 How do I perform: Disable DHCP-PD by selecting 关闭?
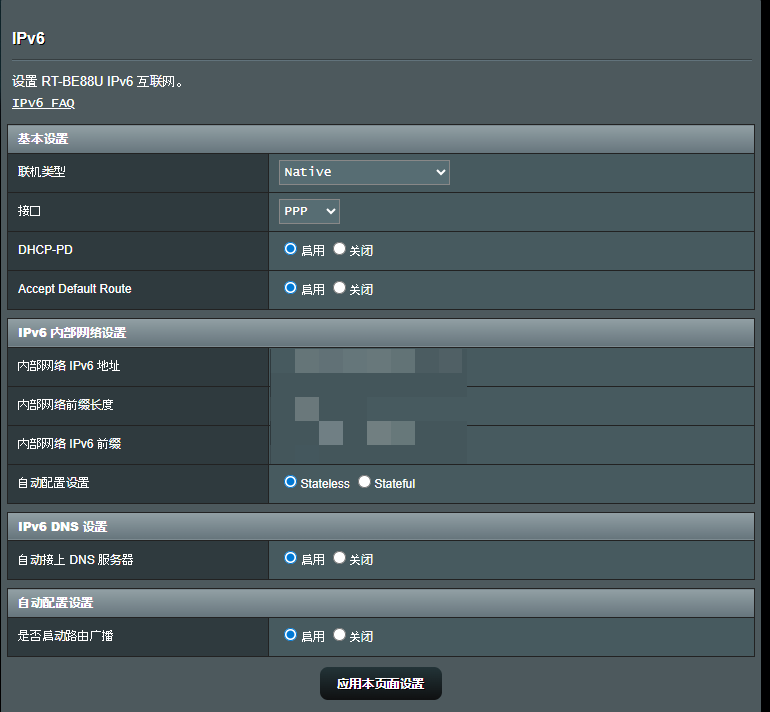tap(340, 249)
